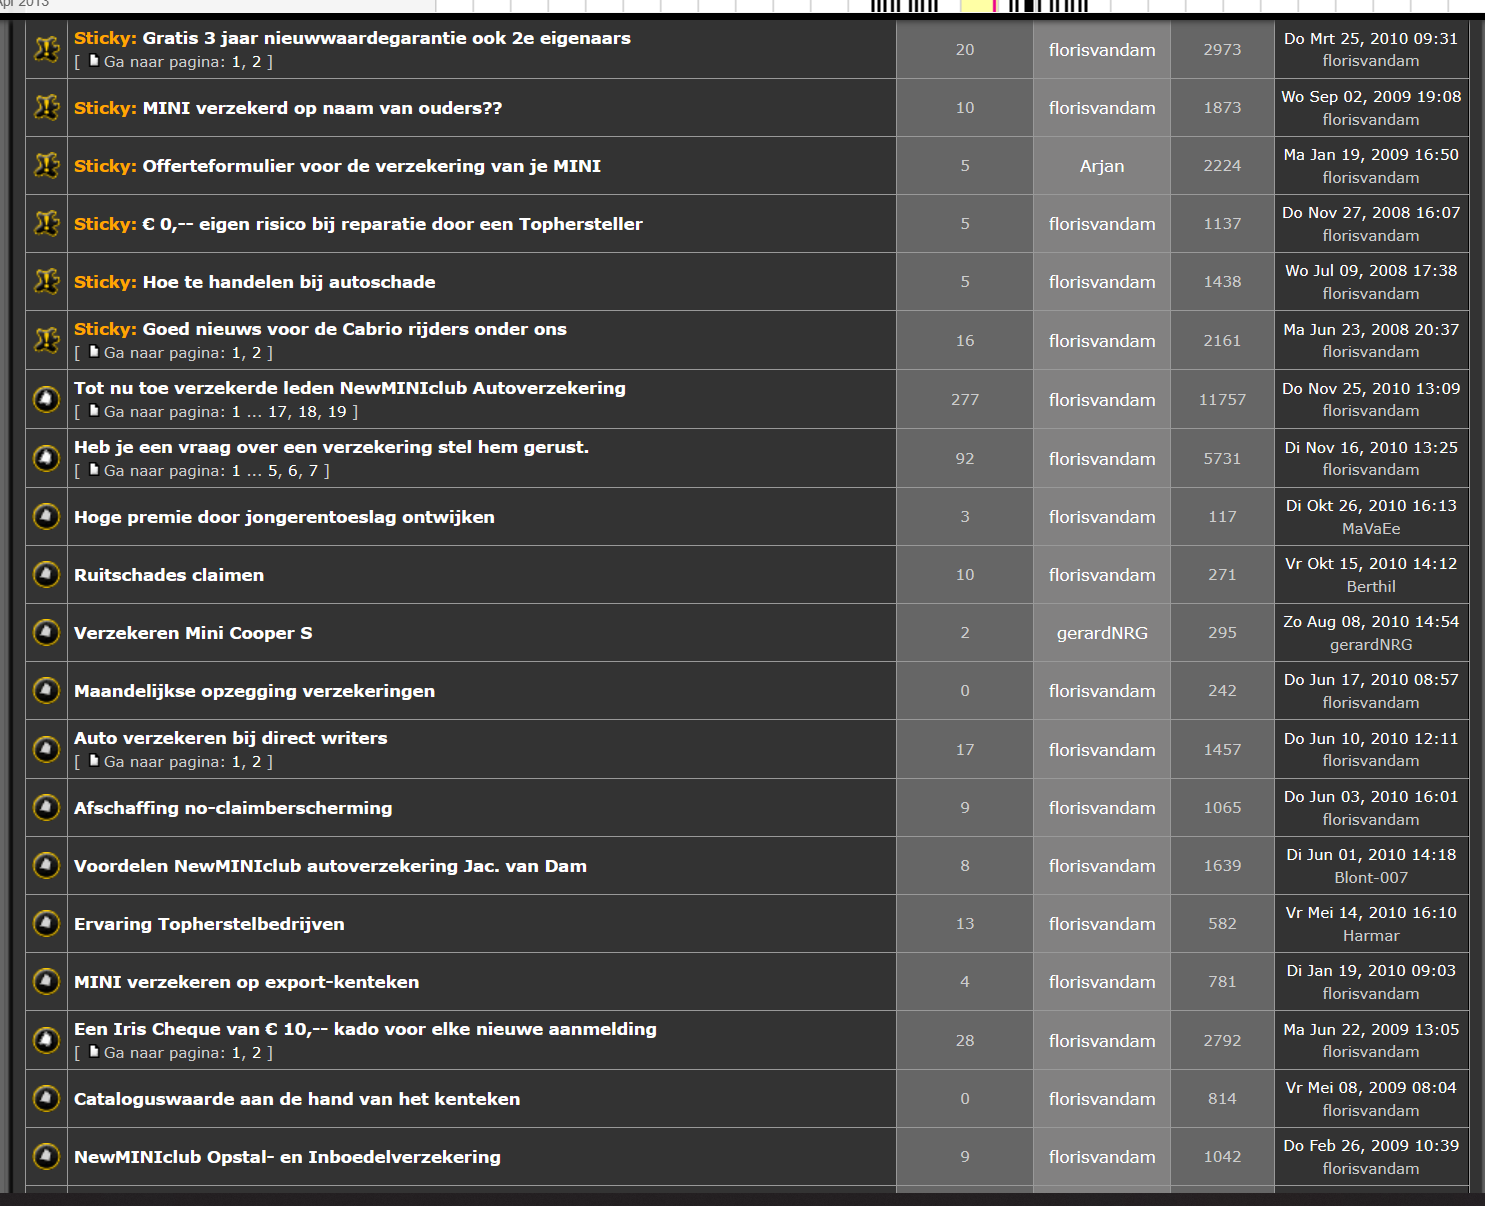
Task: Click the topic icon beside 'Hoge premie door jongerentoeslag'
Action: click(46, 516)
